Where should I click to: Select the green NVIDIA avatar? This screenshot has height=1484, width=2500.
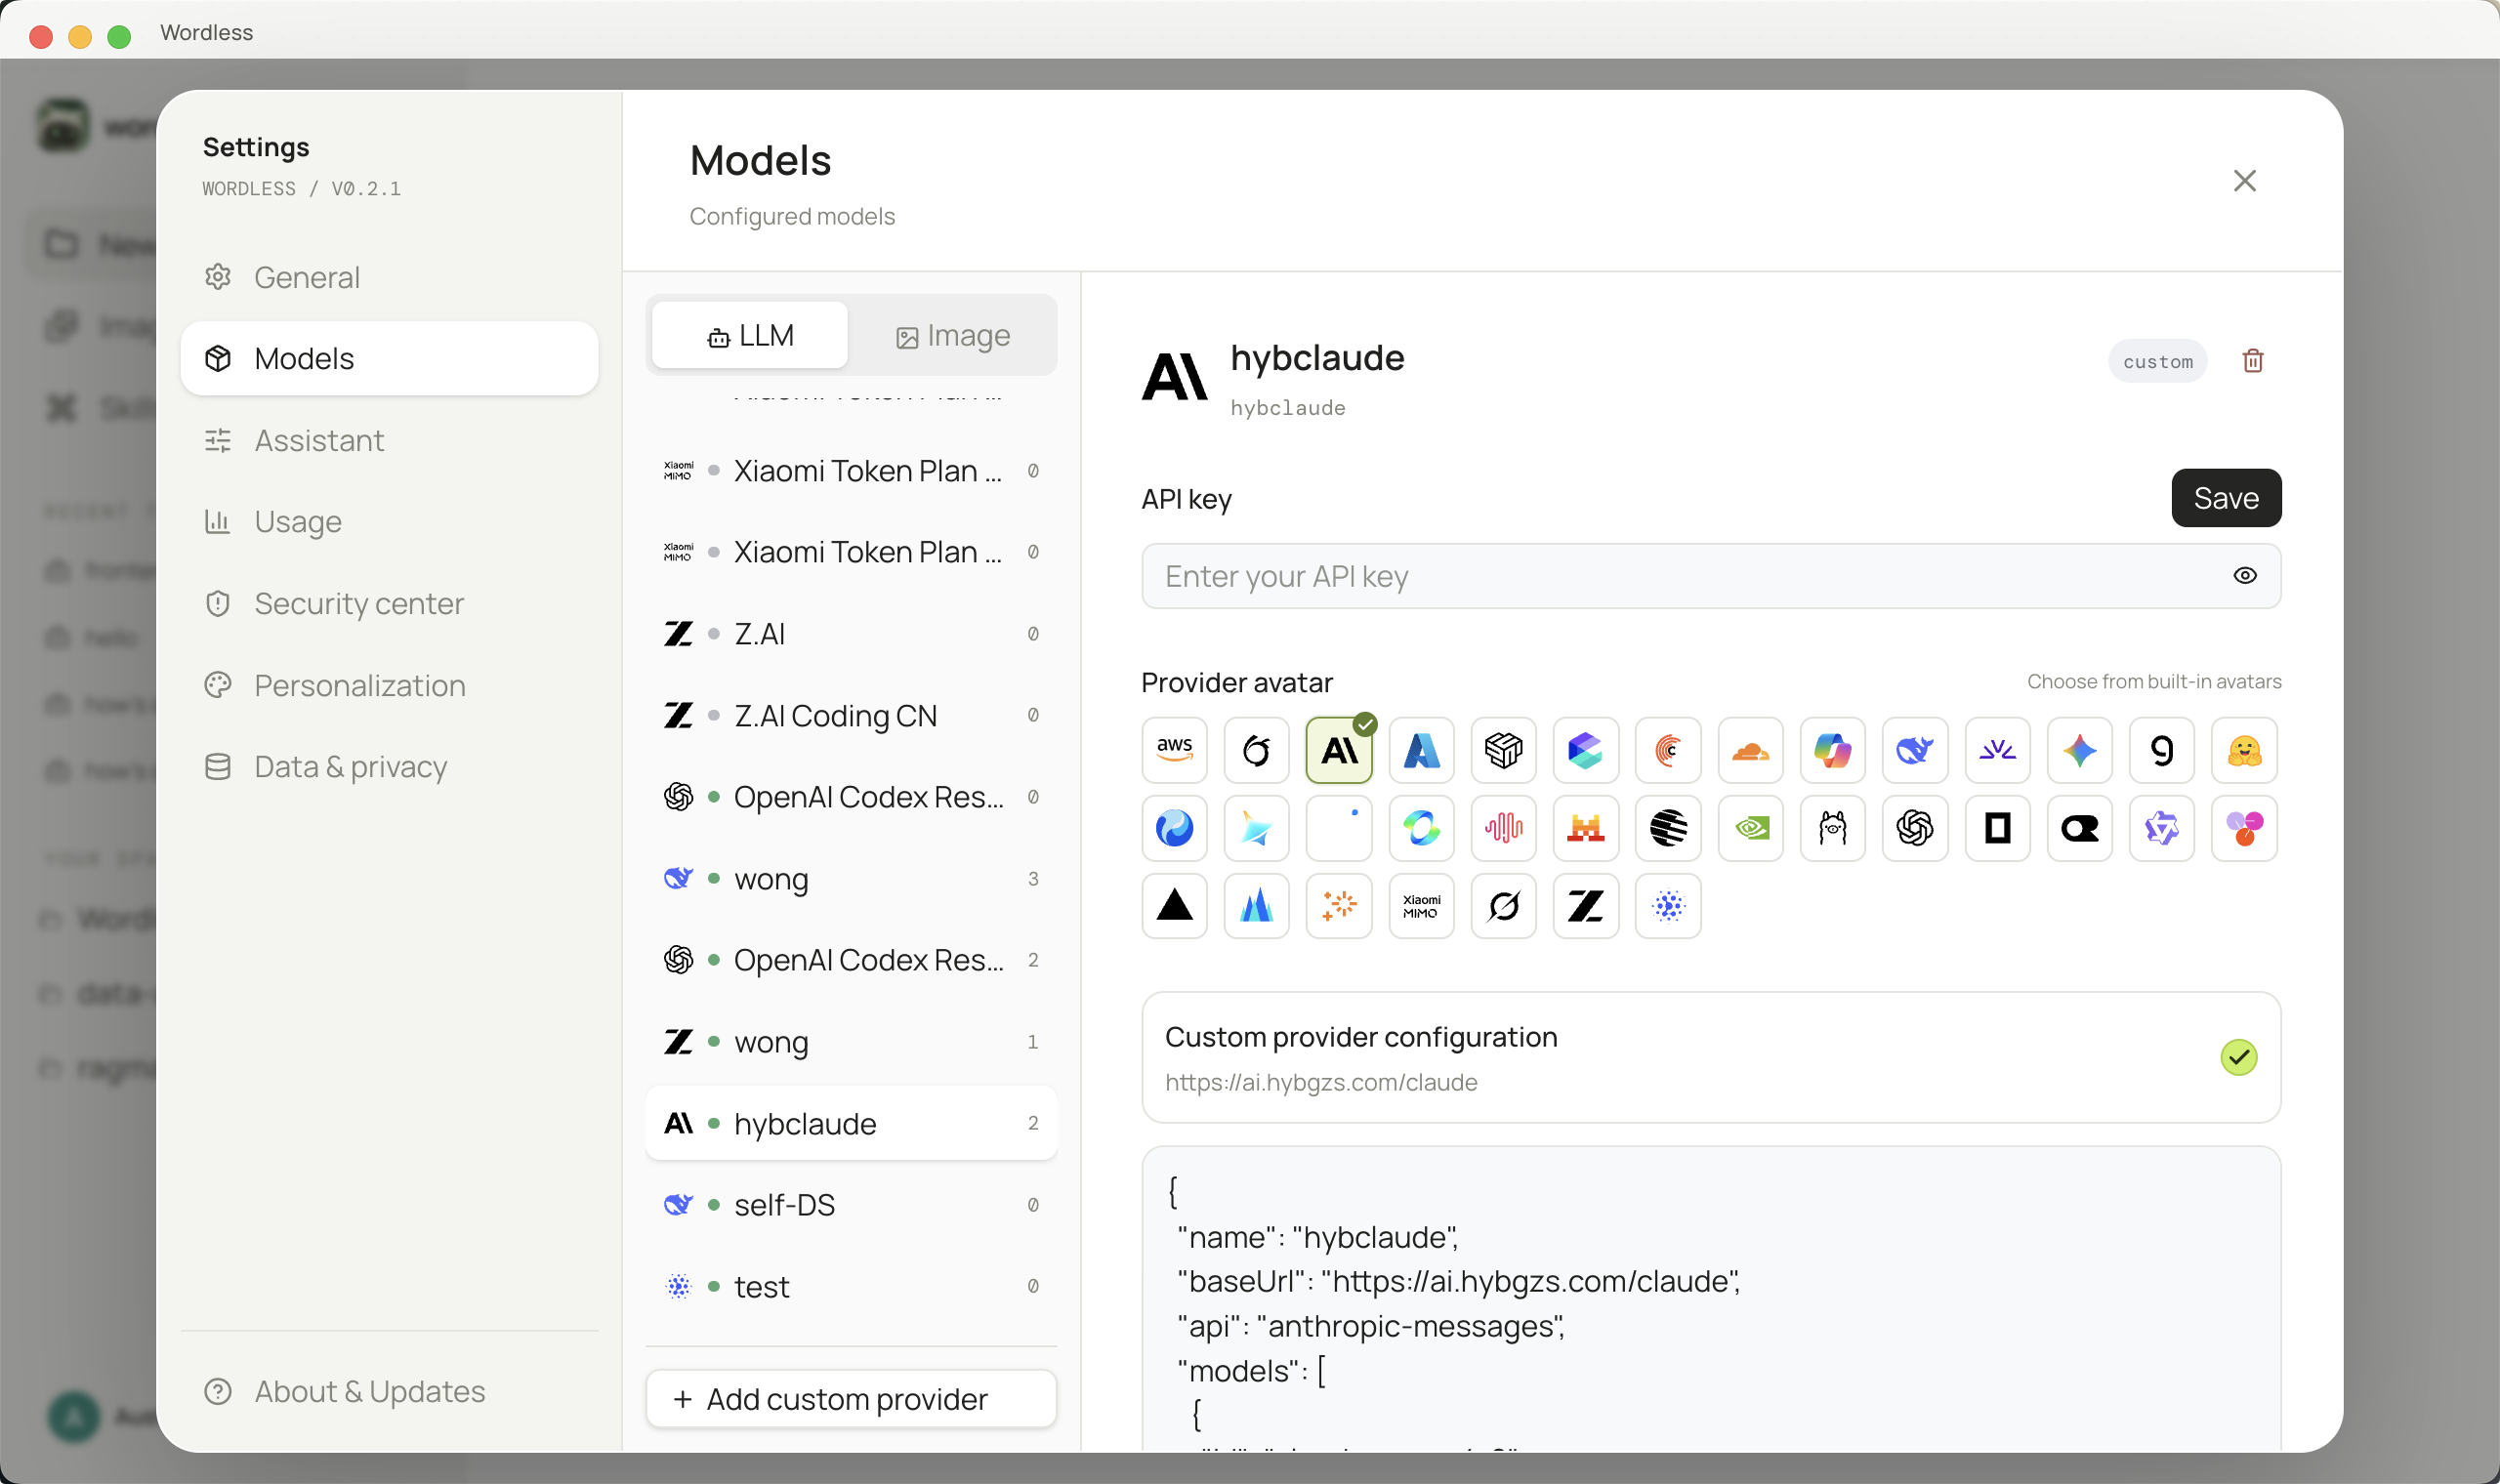pyautogui.click(x=1750, y=828)
